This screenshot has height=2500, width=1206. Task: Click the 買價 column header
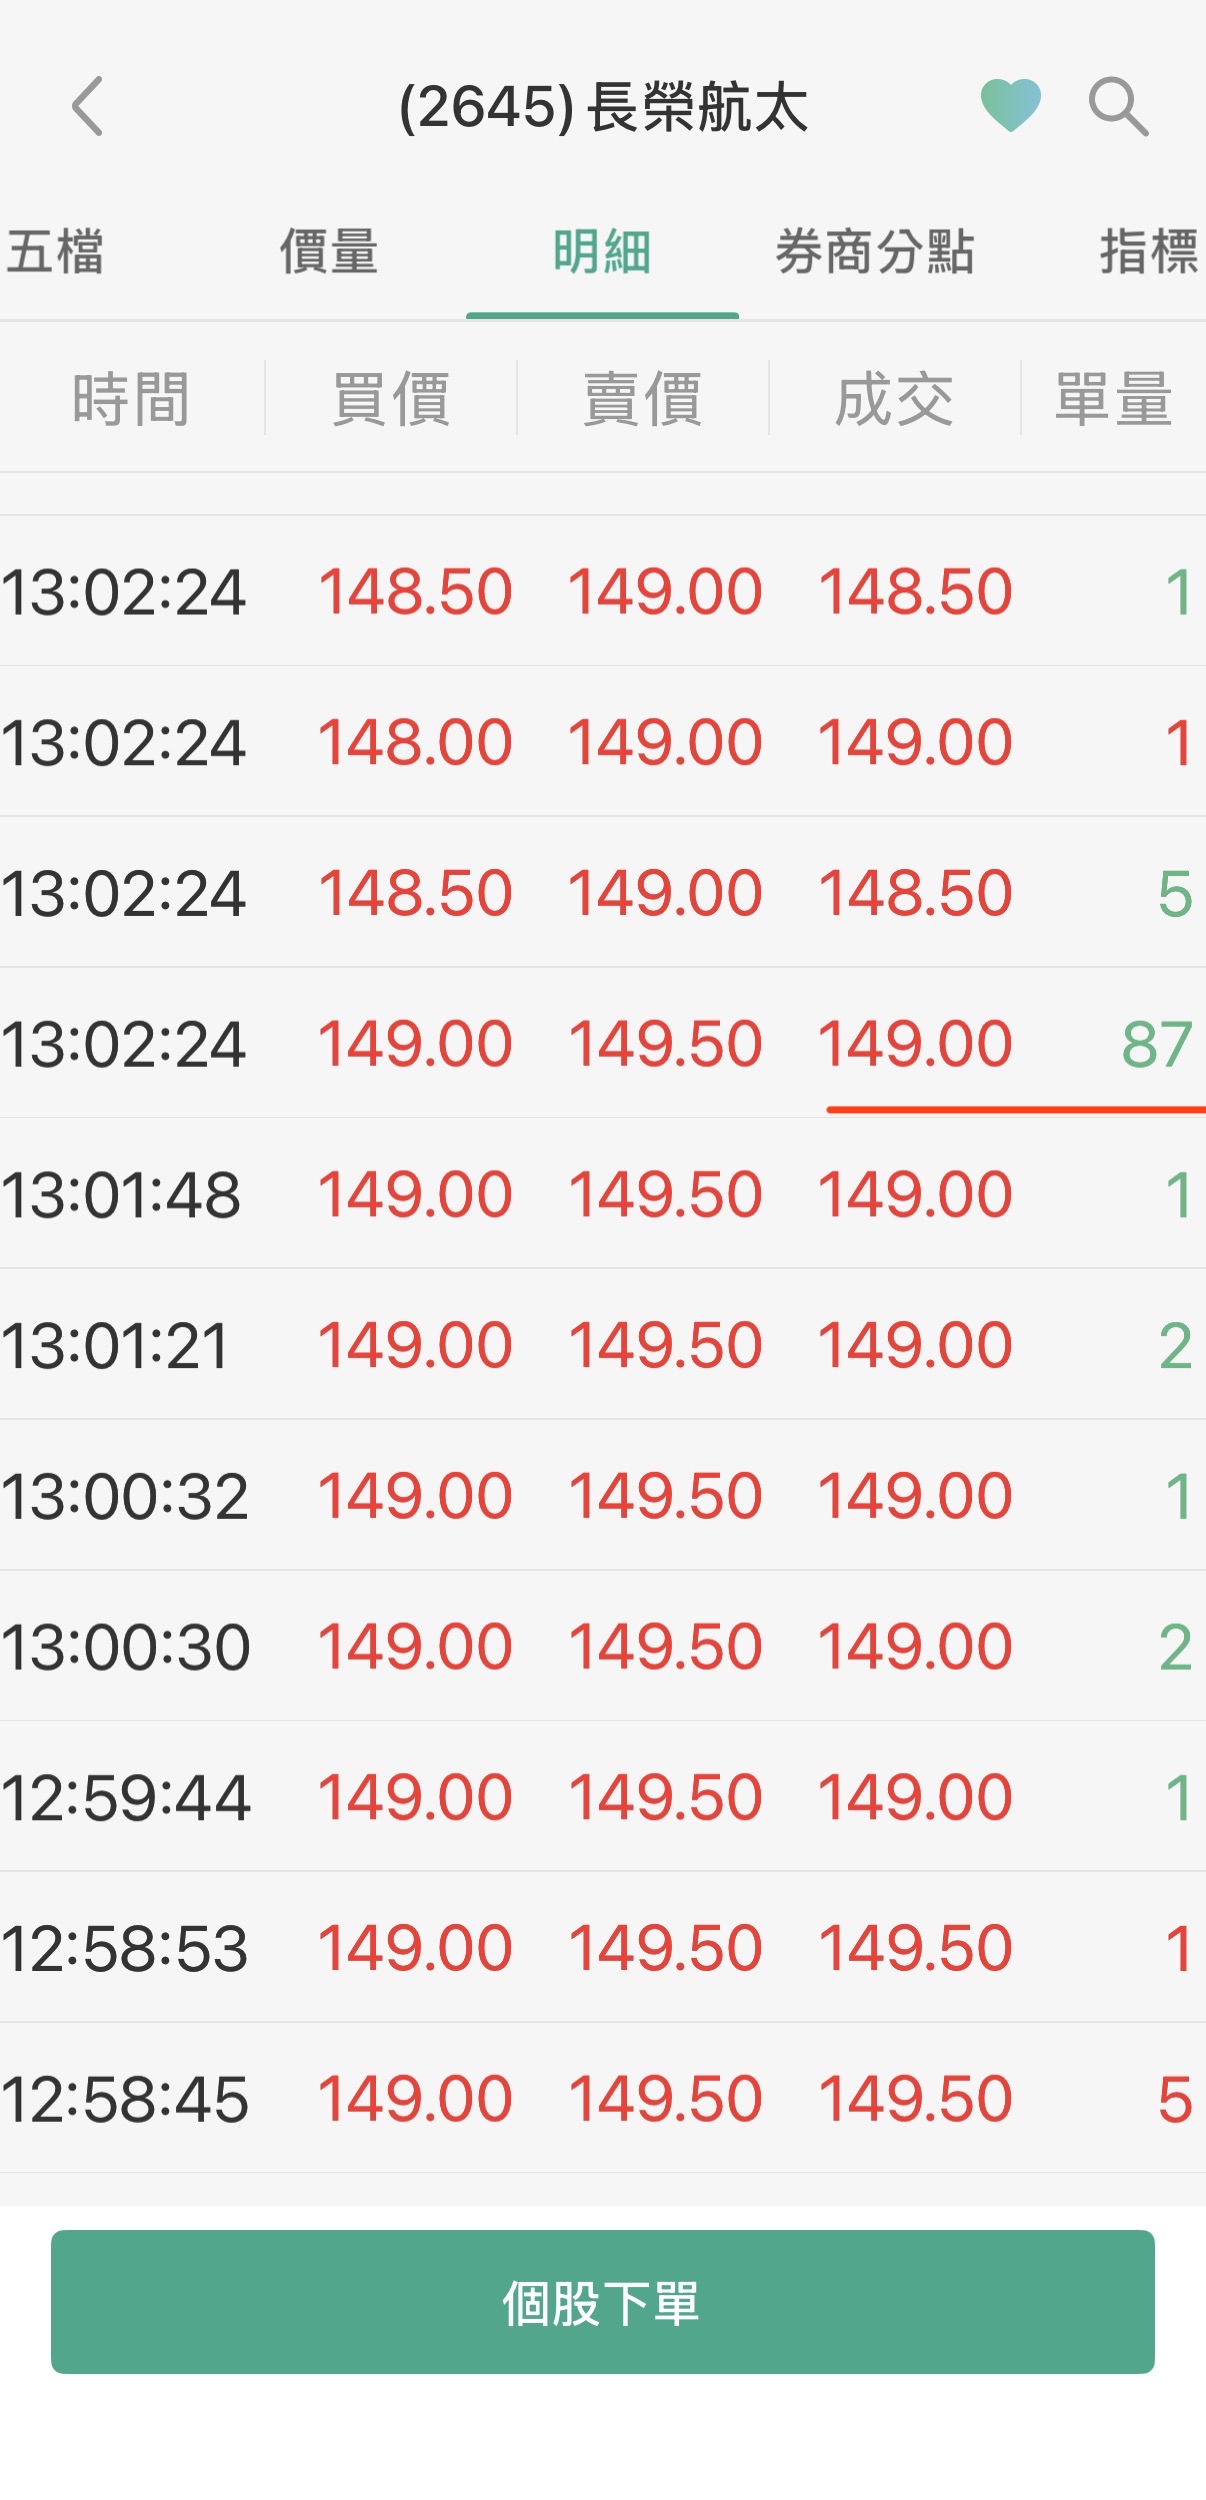coord(391,399)
